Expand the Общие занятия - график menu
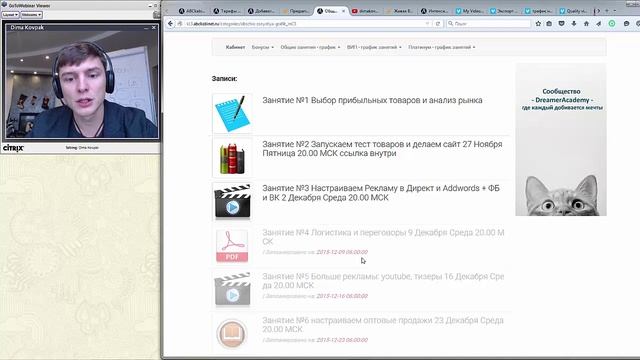This screenshot has height=360, width=640. click(x=310, y=47)
